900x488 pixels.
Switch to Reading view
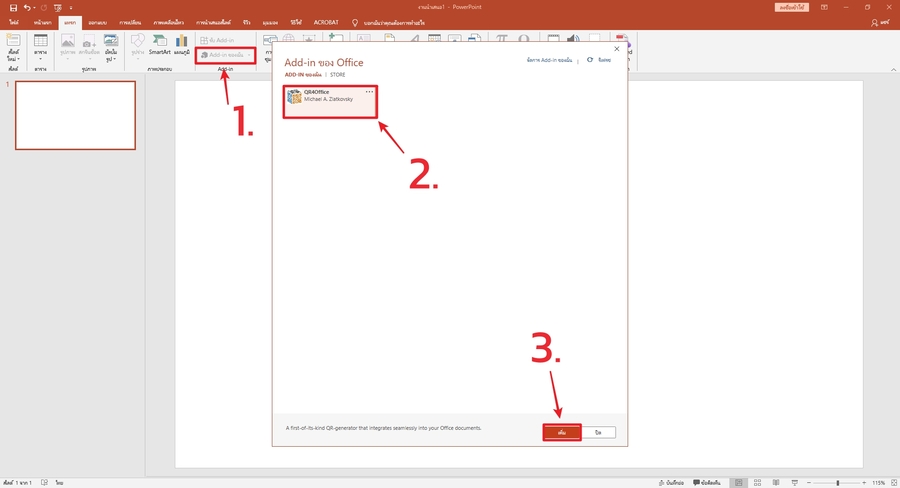(776, 483)
